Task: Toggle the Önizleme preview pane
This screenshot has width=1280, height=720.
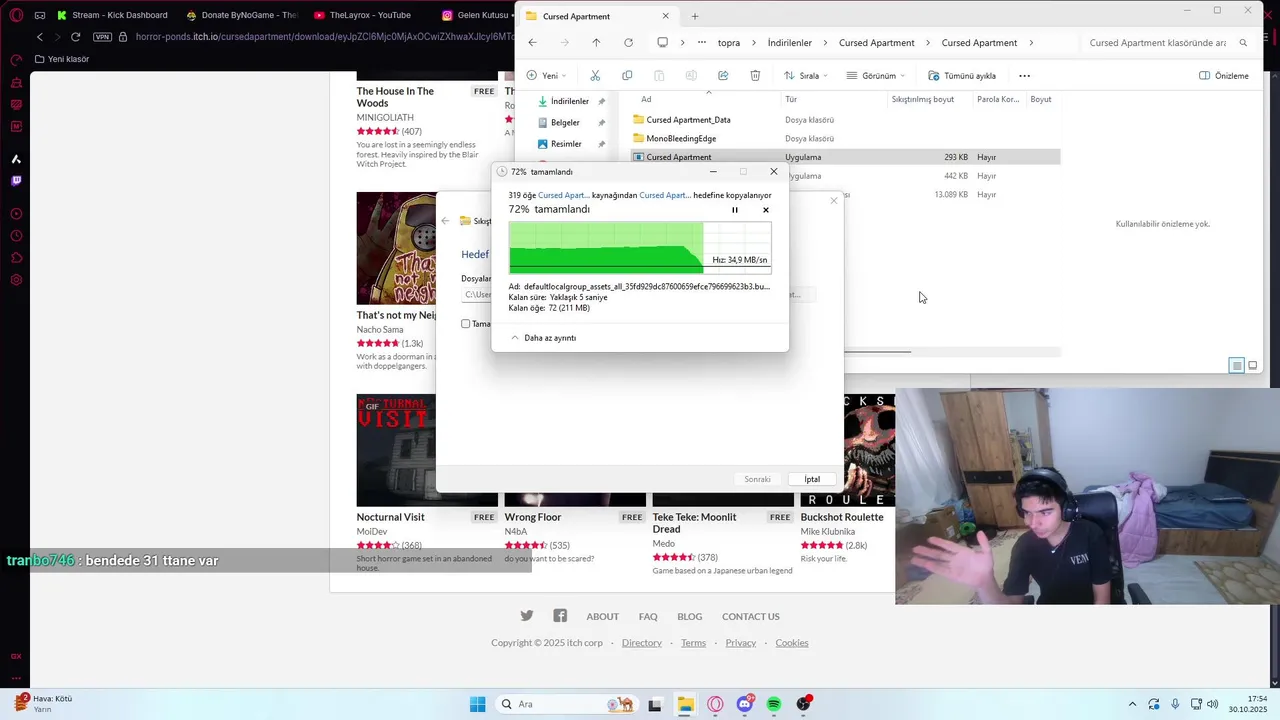Action: click(x=1224, y=76)
